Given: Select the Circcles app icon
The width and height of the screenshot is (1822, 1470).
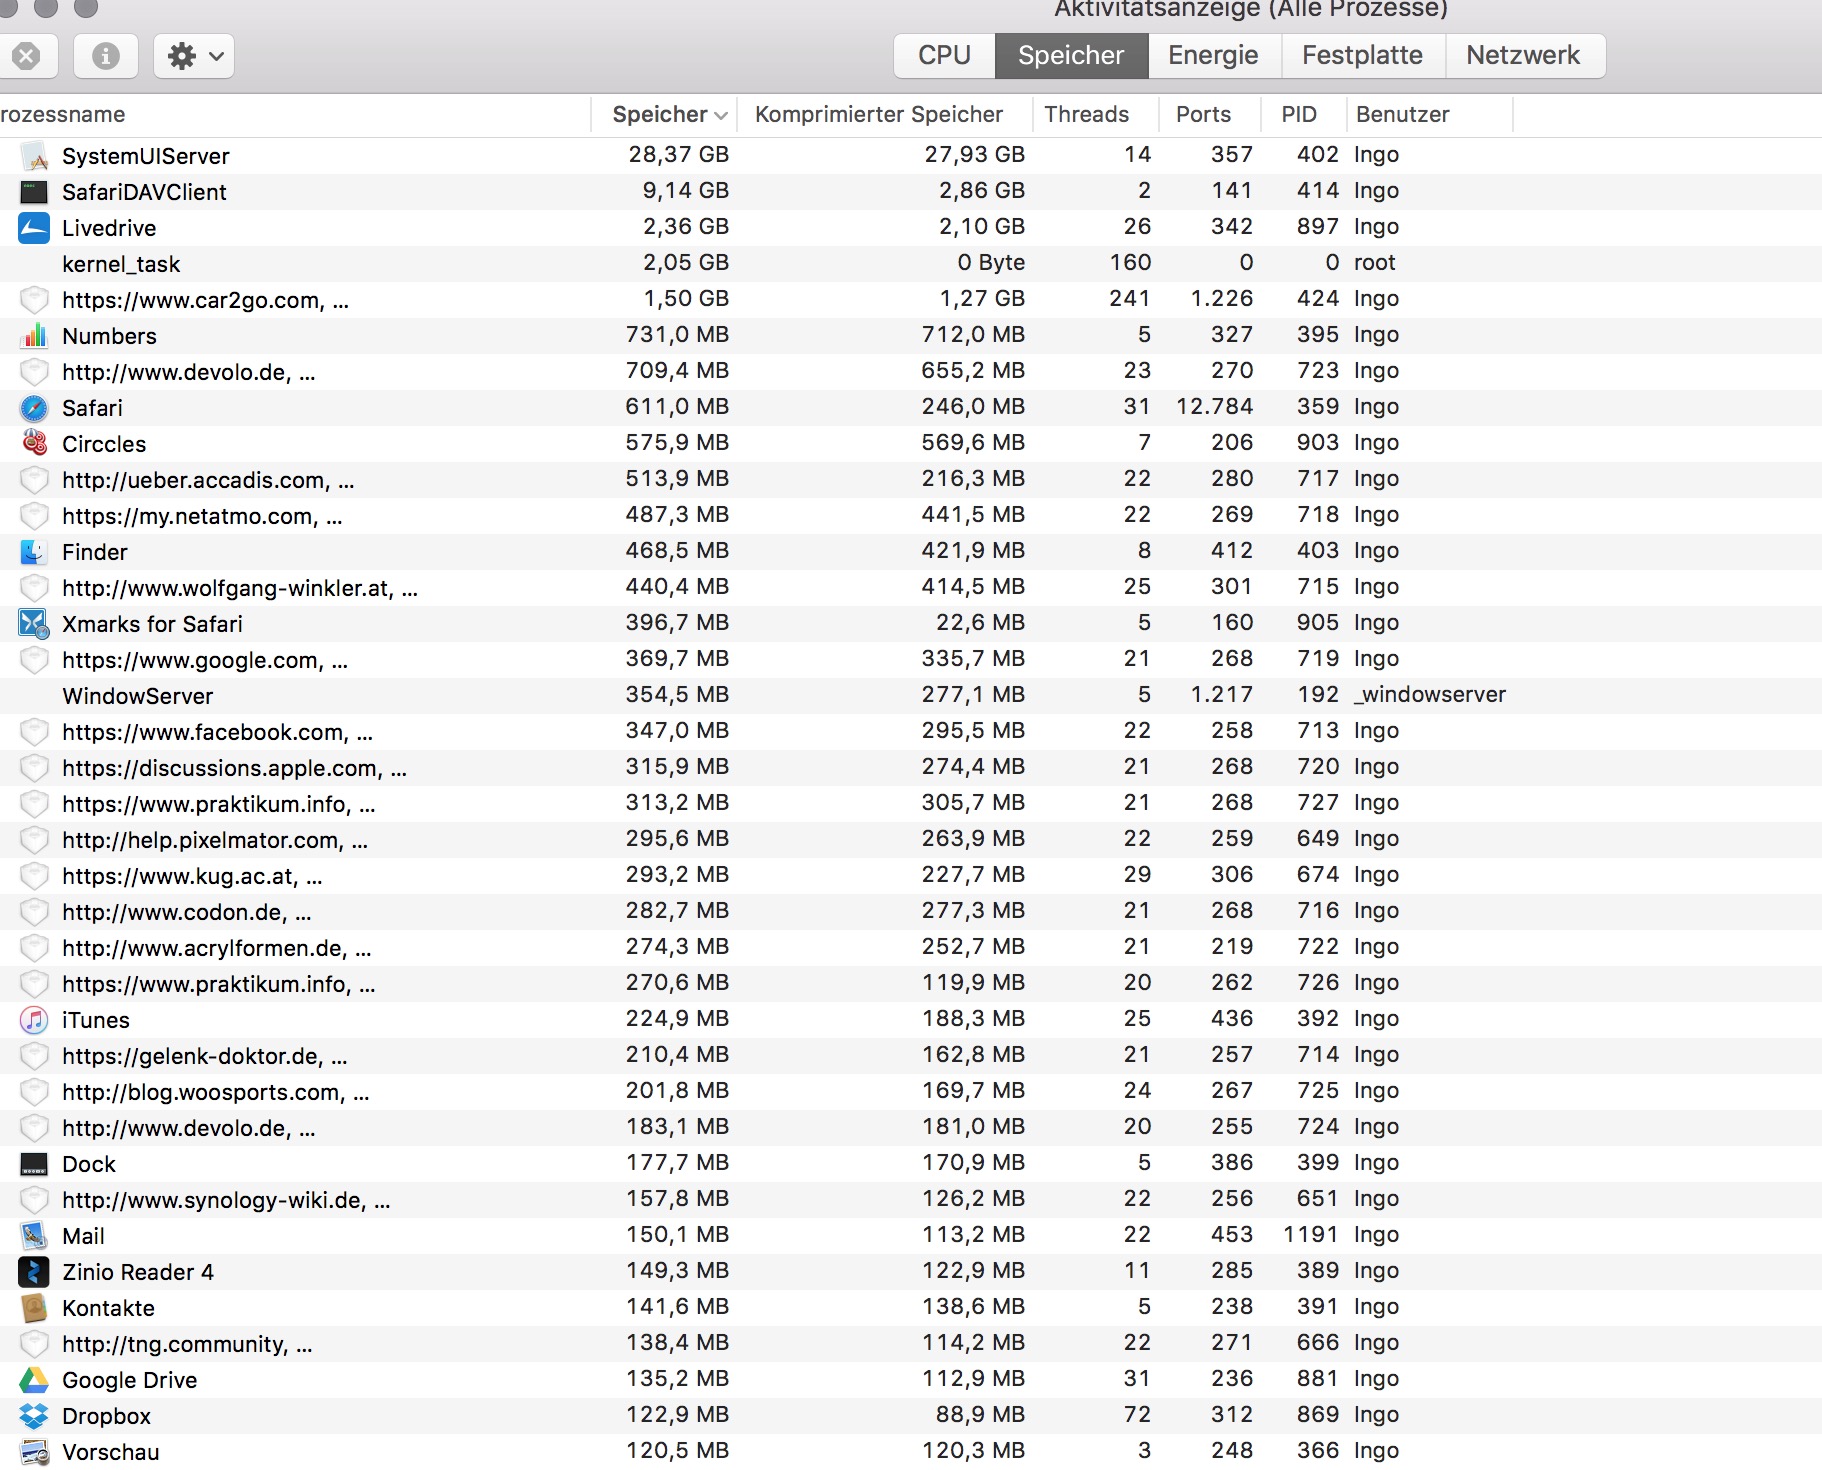Looking at the screenshot, I should click(34, 443).
